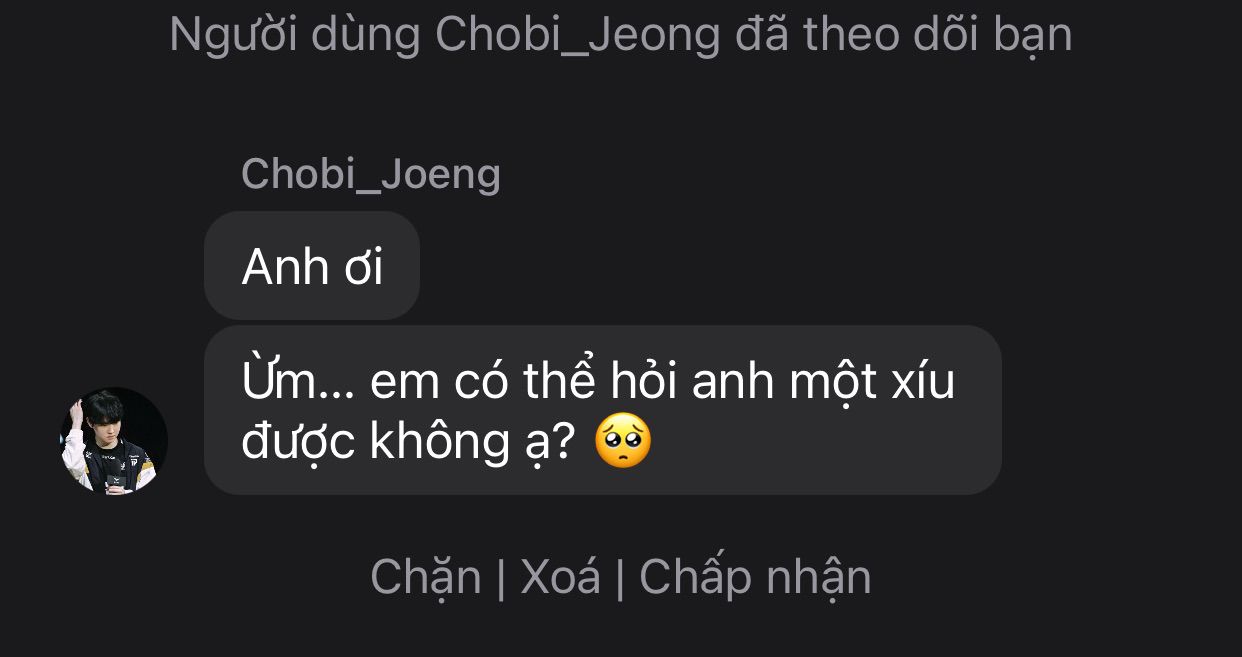The width and height of the screenshot is (1242, 657).
Task: Click the word 'Ừm...' in the message
Action: coord(298,381)
